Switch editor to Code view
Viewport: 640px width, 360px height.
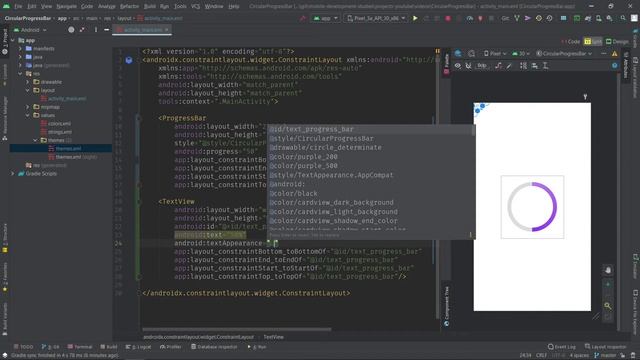point(571,41)
